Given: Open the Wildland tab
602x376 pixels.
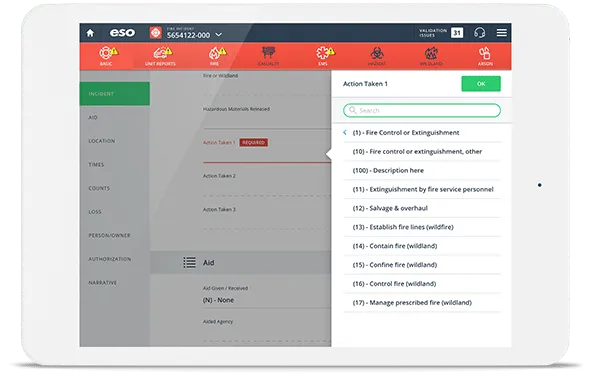Looking at the screenshot, I should (431, 56).
